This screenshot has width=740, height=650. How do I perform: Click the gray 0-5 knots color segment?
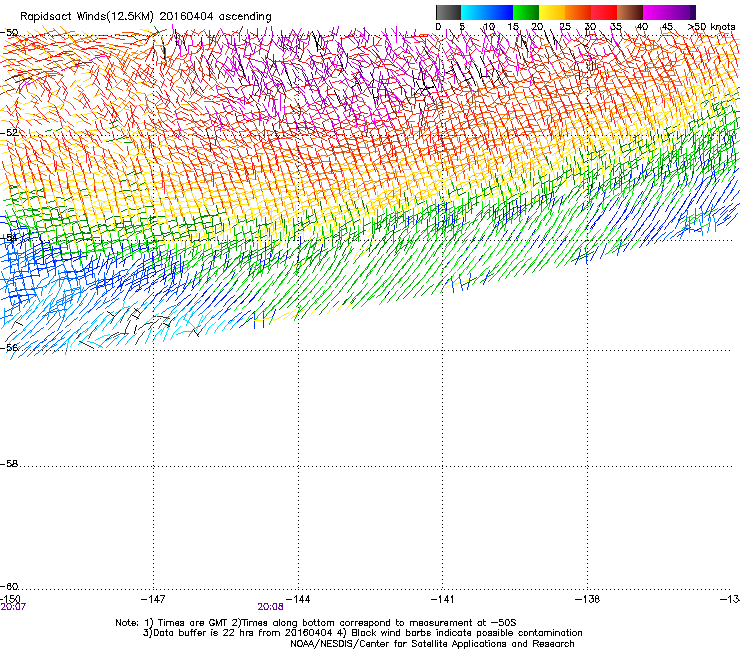(448, 12)
